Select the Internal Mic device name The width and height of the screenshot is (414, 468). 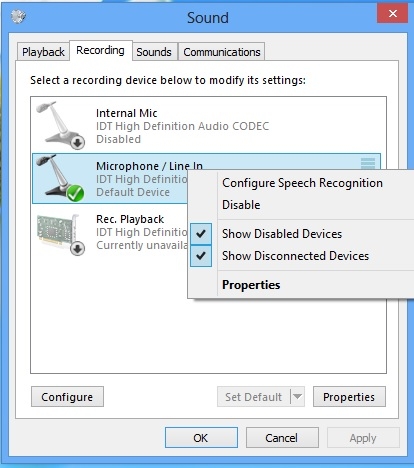(x=127, y=113)
